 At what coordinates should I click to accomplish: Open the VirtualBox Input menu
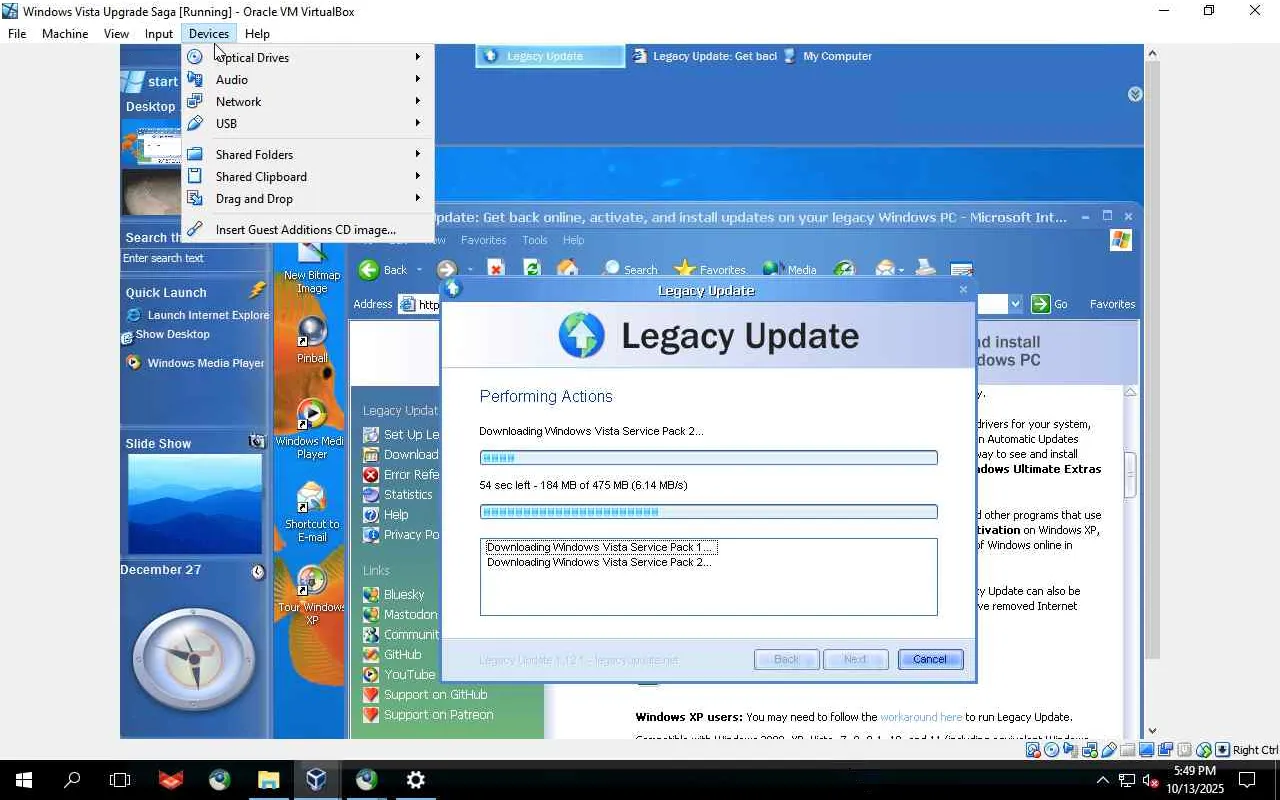click(x=159, y=33)
